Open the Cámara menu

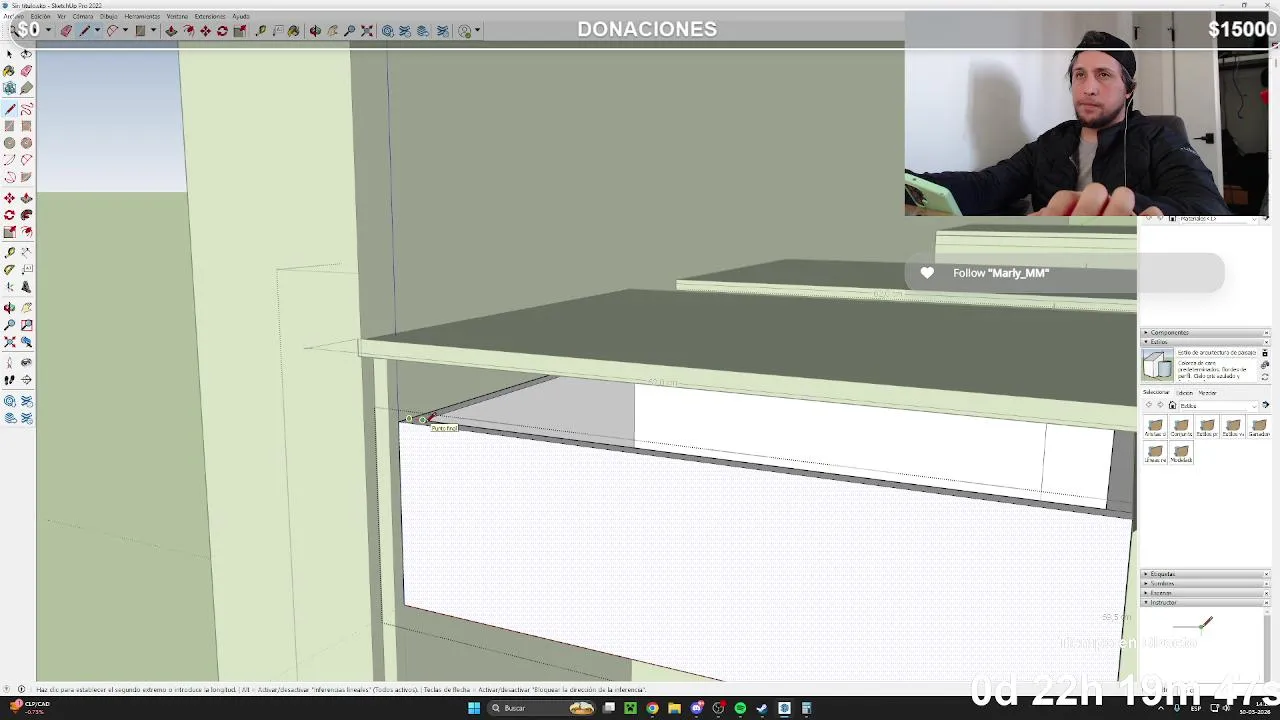pyautogui.click(x=82, y=17)
